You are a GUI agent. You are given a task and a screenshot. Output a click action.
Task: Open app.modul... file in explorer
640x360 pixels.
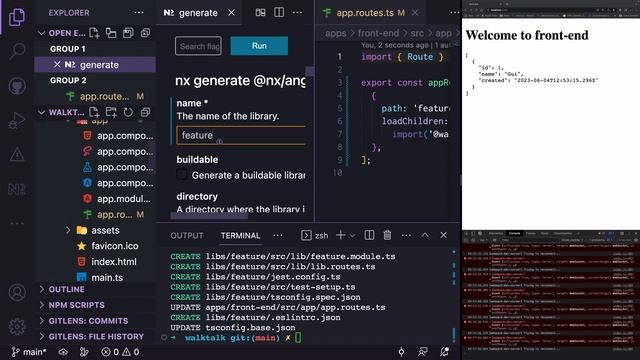pyautogui.click(x=124, y=199)
